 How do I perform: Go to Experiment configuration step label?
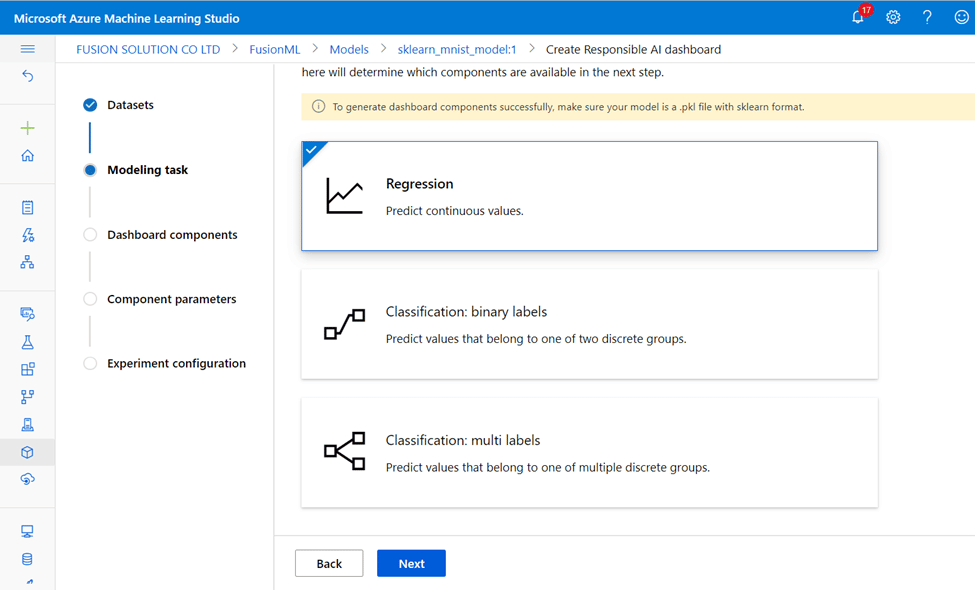point(176,363)
